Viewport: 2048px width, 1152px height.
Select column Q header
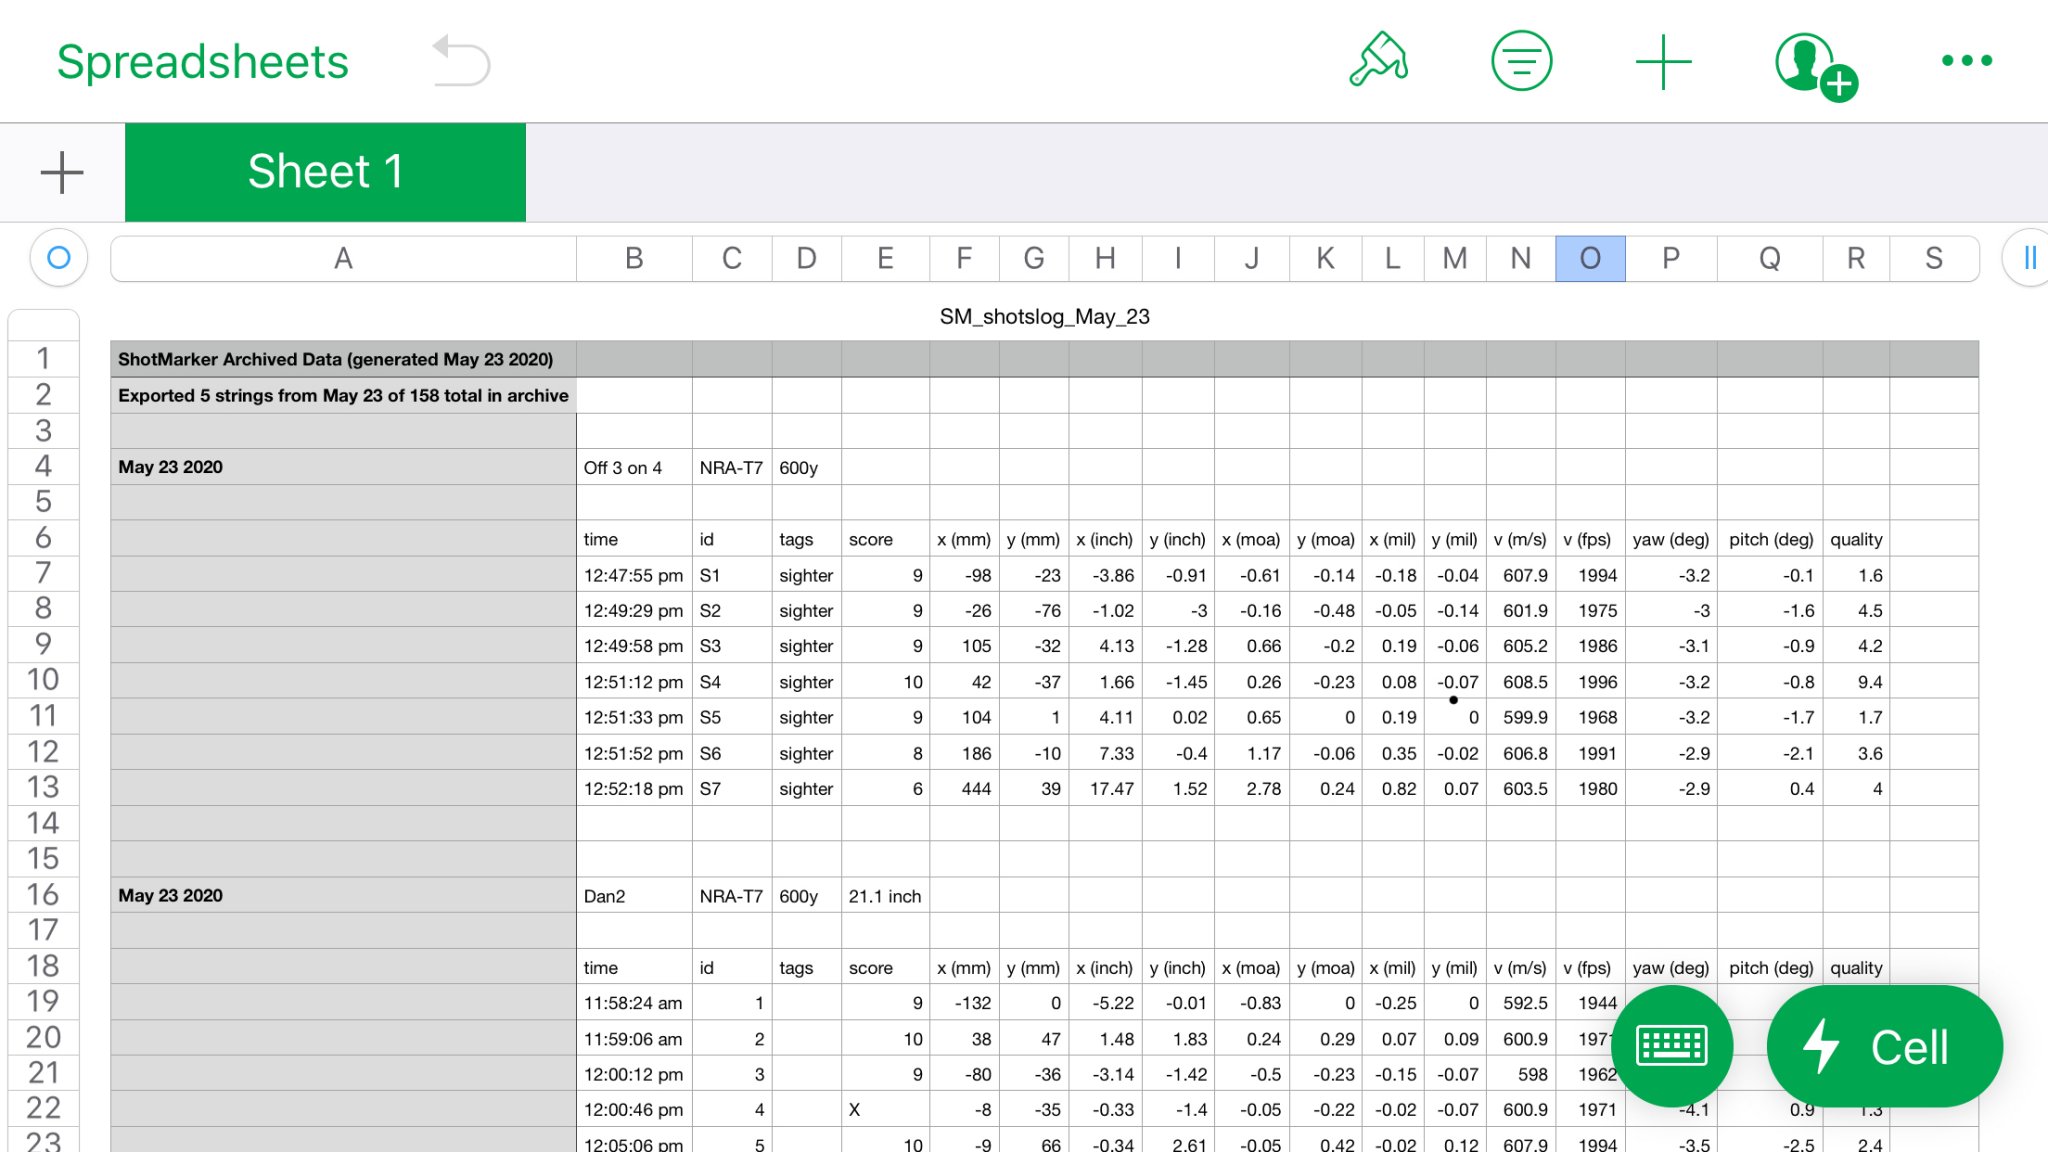point(1769,259)
